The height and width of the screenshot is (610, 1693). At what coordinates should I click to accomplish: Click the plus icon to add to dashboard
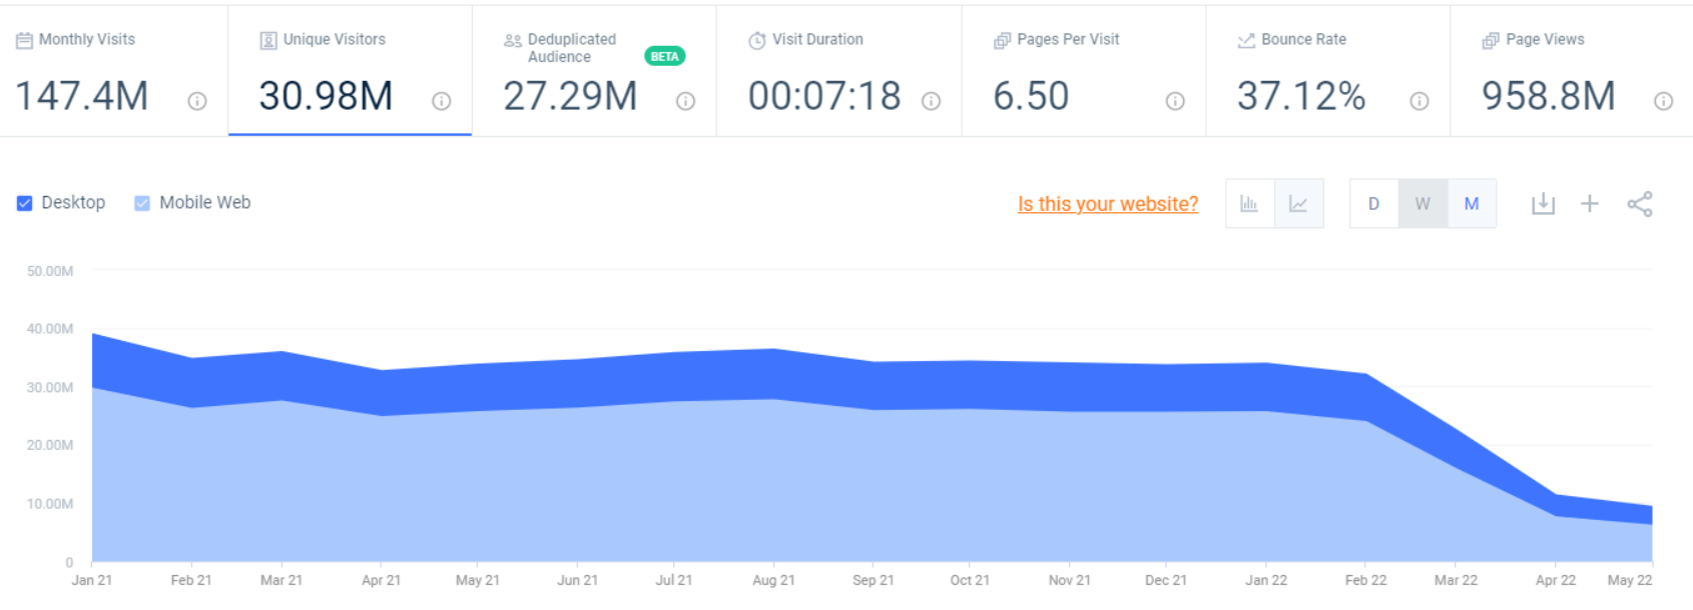pyautogui.click(x=1590, y=204)
